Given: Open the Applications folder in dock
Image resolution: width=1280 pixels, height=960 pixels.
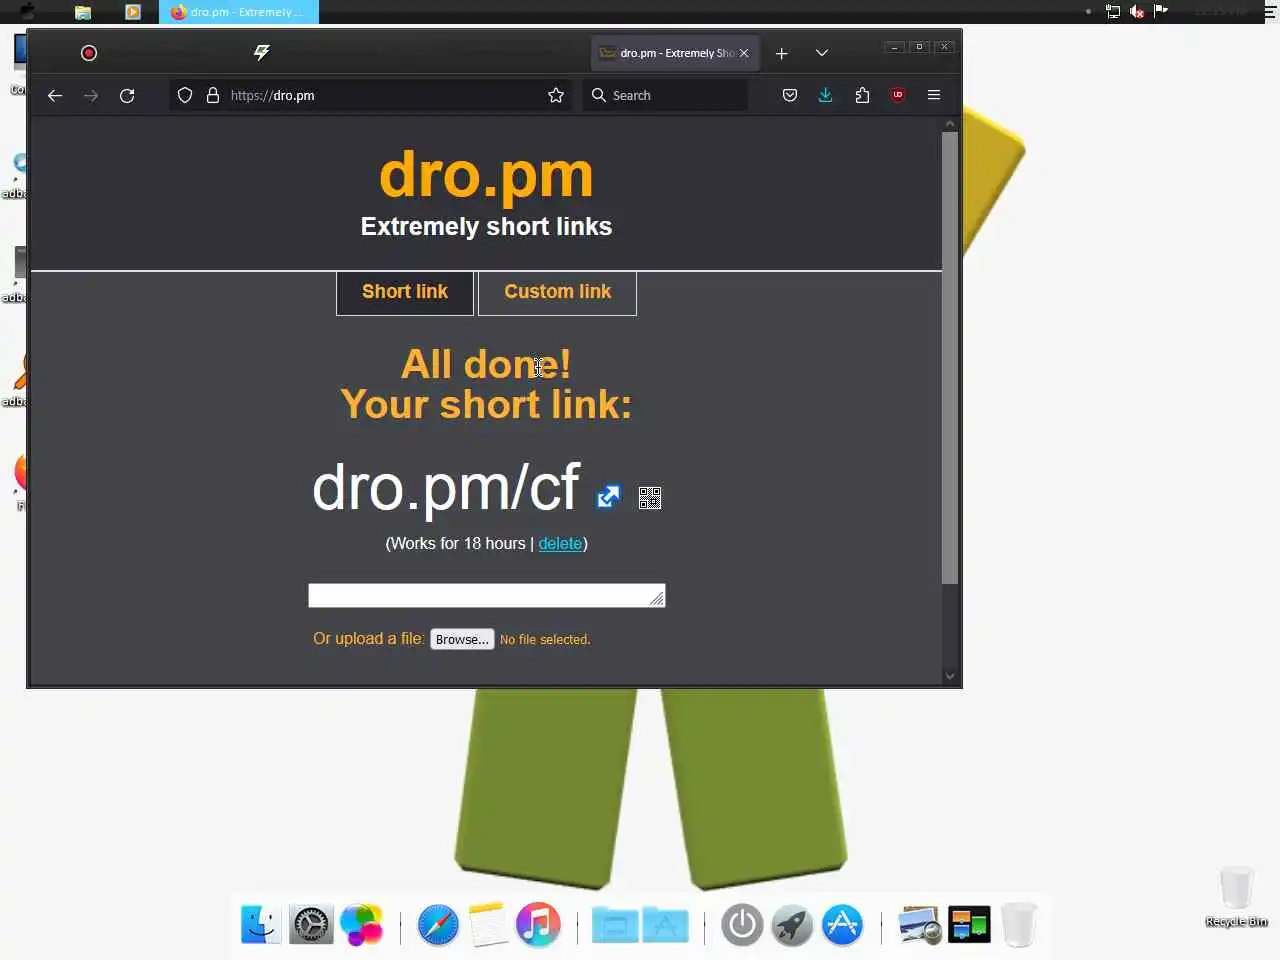Looking at the screenshot, I should pos(666,925).
